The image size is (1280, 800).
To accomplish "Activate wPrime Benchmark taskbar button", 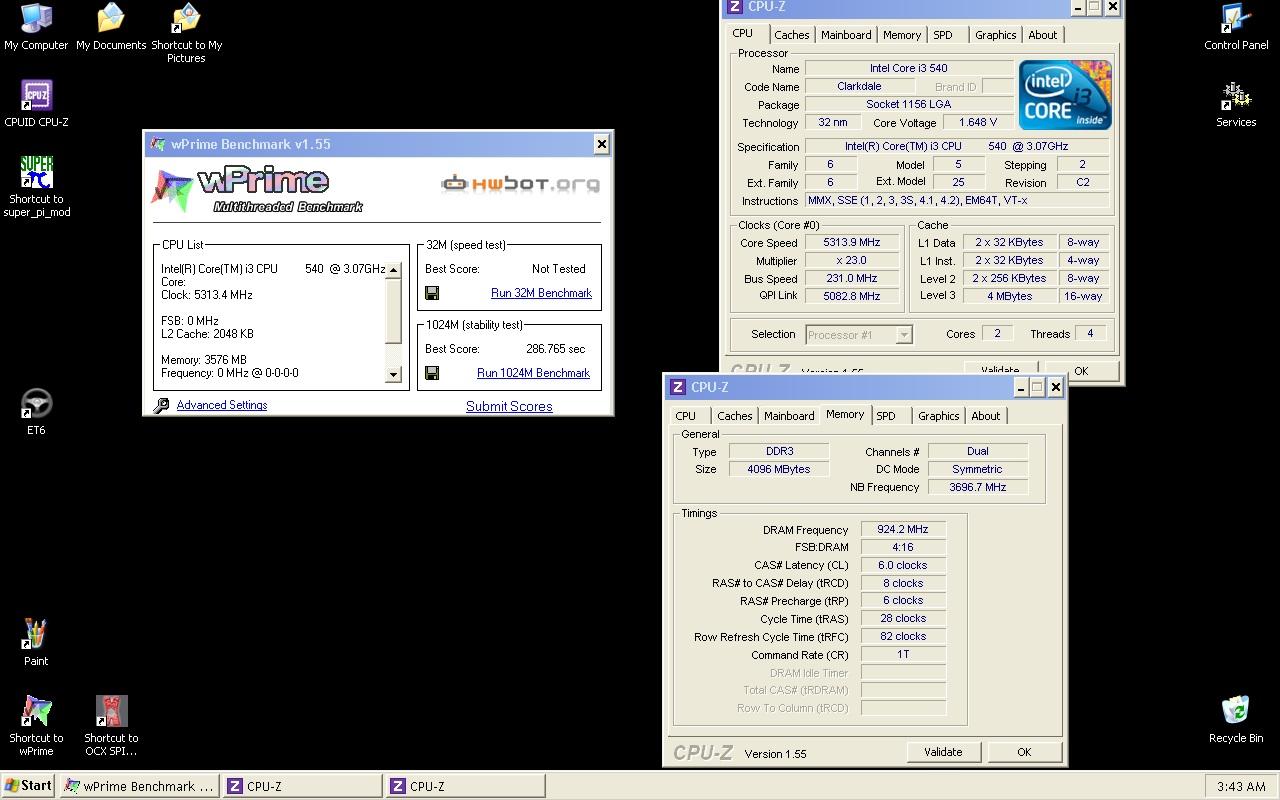I will (139, 786).
